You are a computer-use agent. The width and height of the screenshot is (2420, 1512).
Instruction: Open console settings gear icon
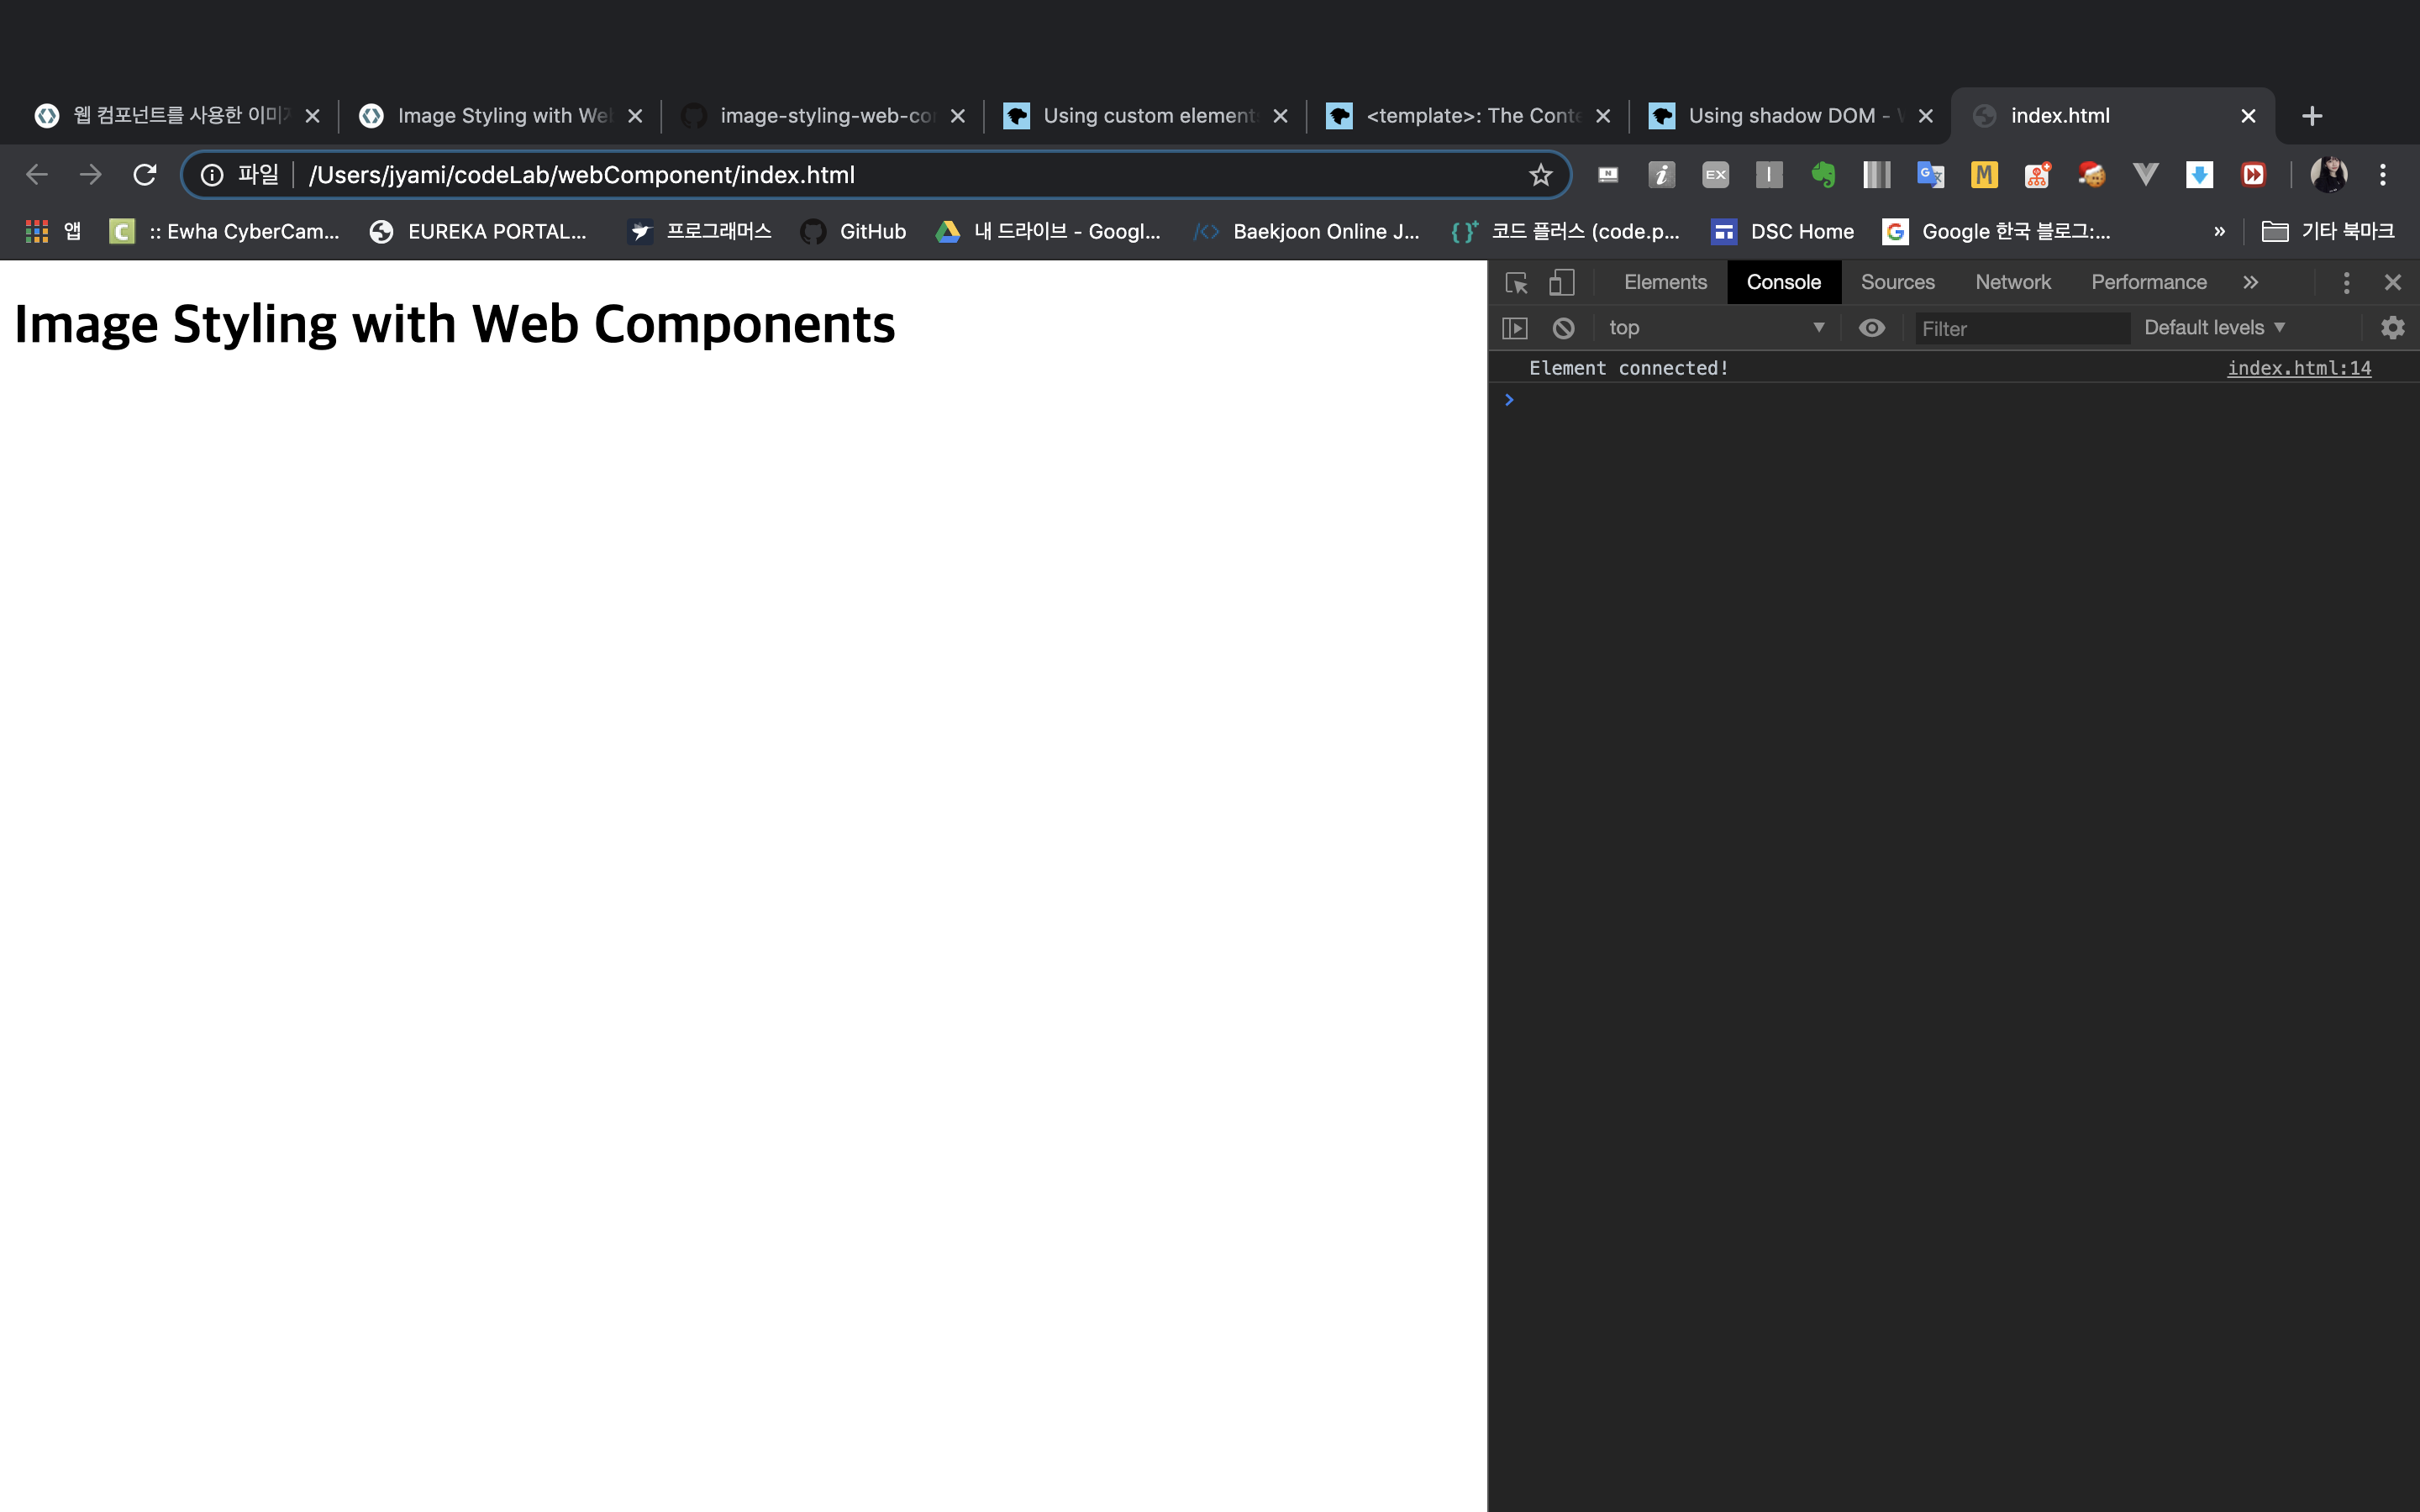click(2392, 328)
